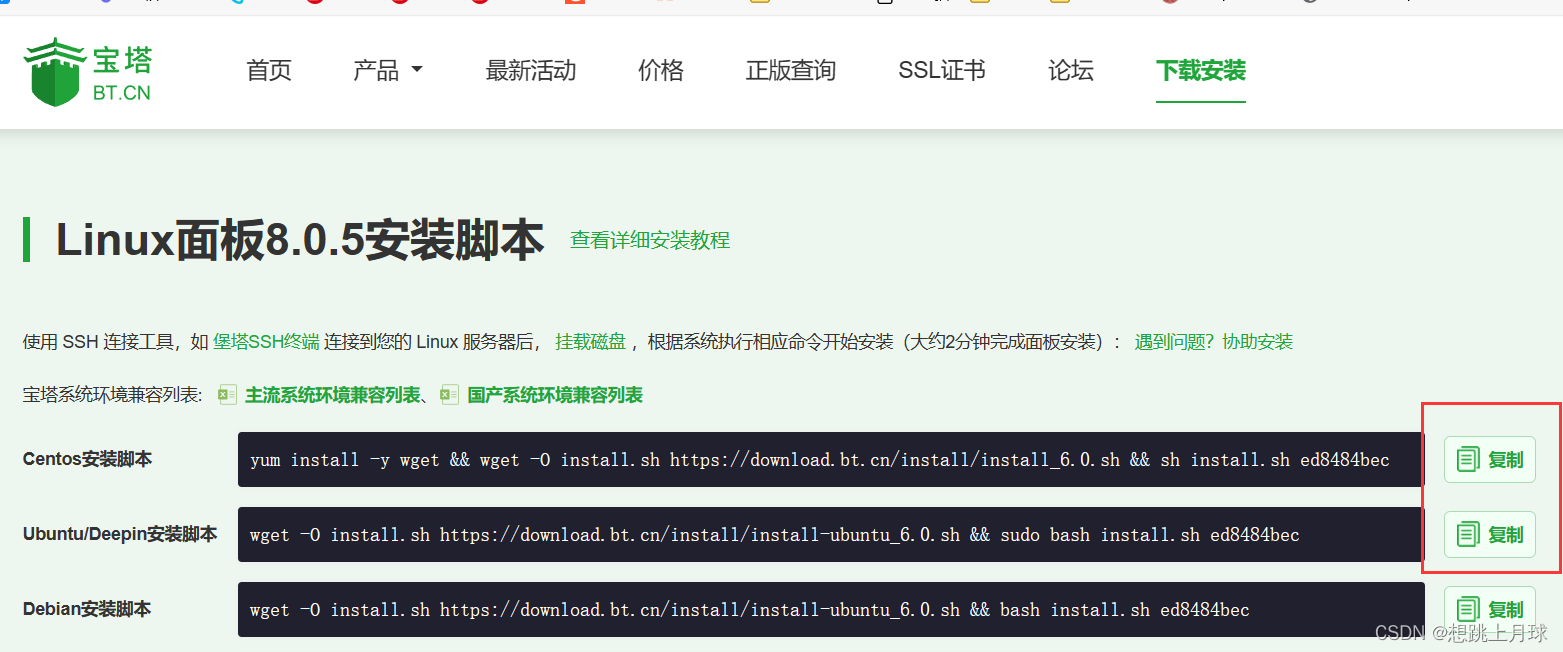Image resolution: width=1563 pixels, height=652 pixels.
Task: View 最新活动 from the menu
Action: pyautogui.click(x=531, y=70)
